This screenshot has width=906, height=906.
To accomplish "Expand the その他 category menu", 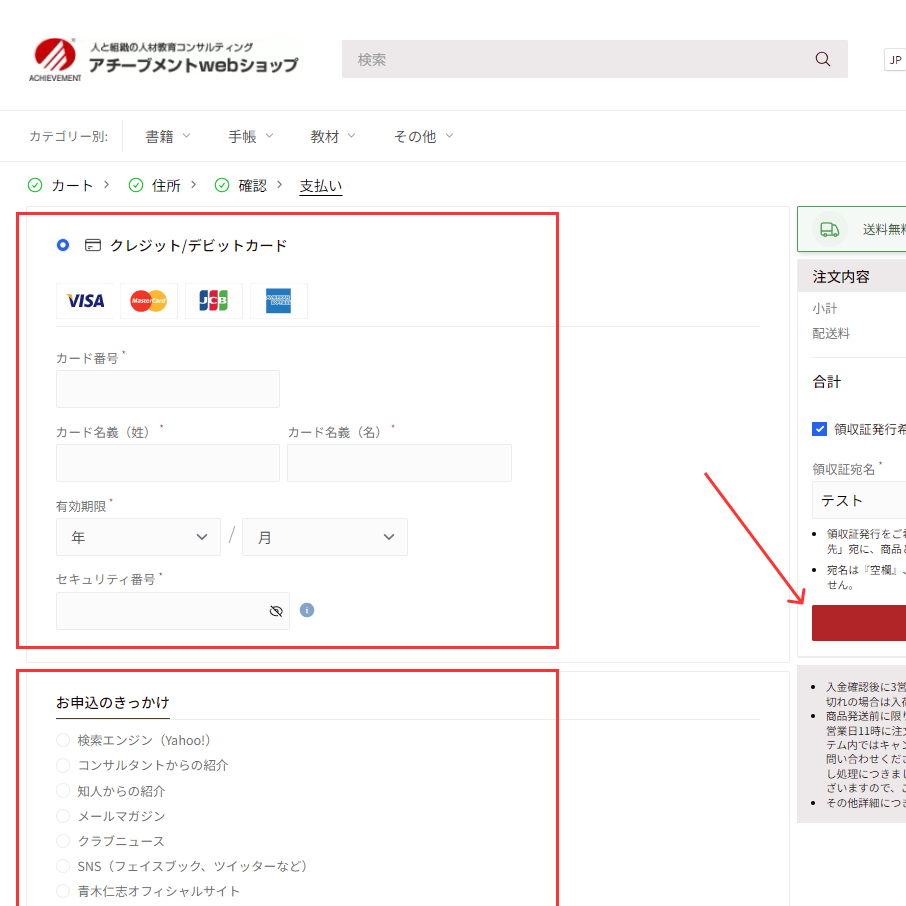I will pyautogui.click(x=424, y=136).
